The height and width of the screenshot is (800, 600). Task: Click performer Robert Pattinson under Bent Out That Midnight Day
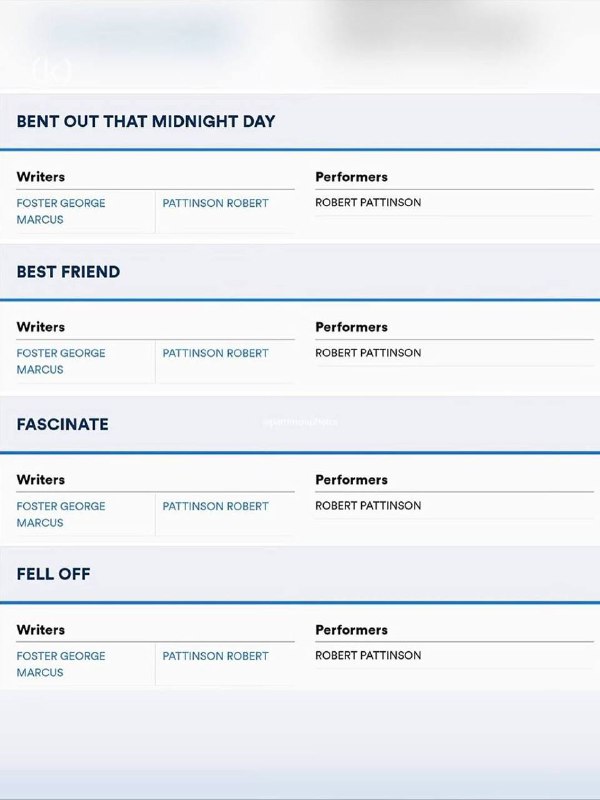[x=368, y=203]
